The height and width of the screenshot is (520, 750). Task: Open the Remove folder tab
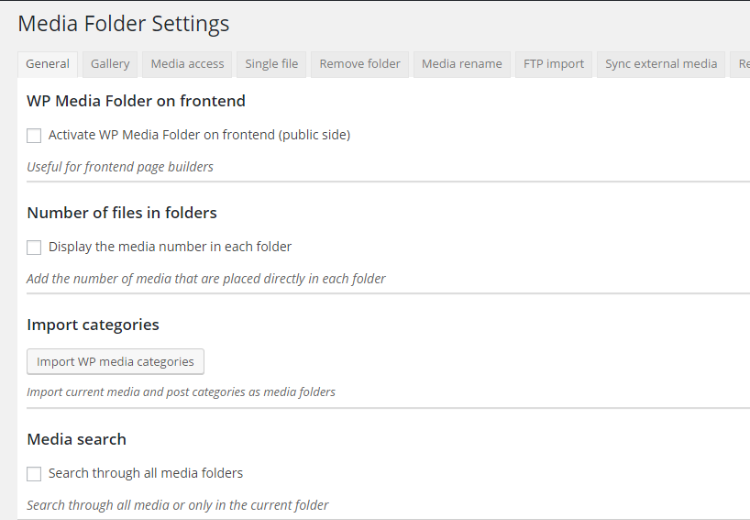[360, 64]
